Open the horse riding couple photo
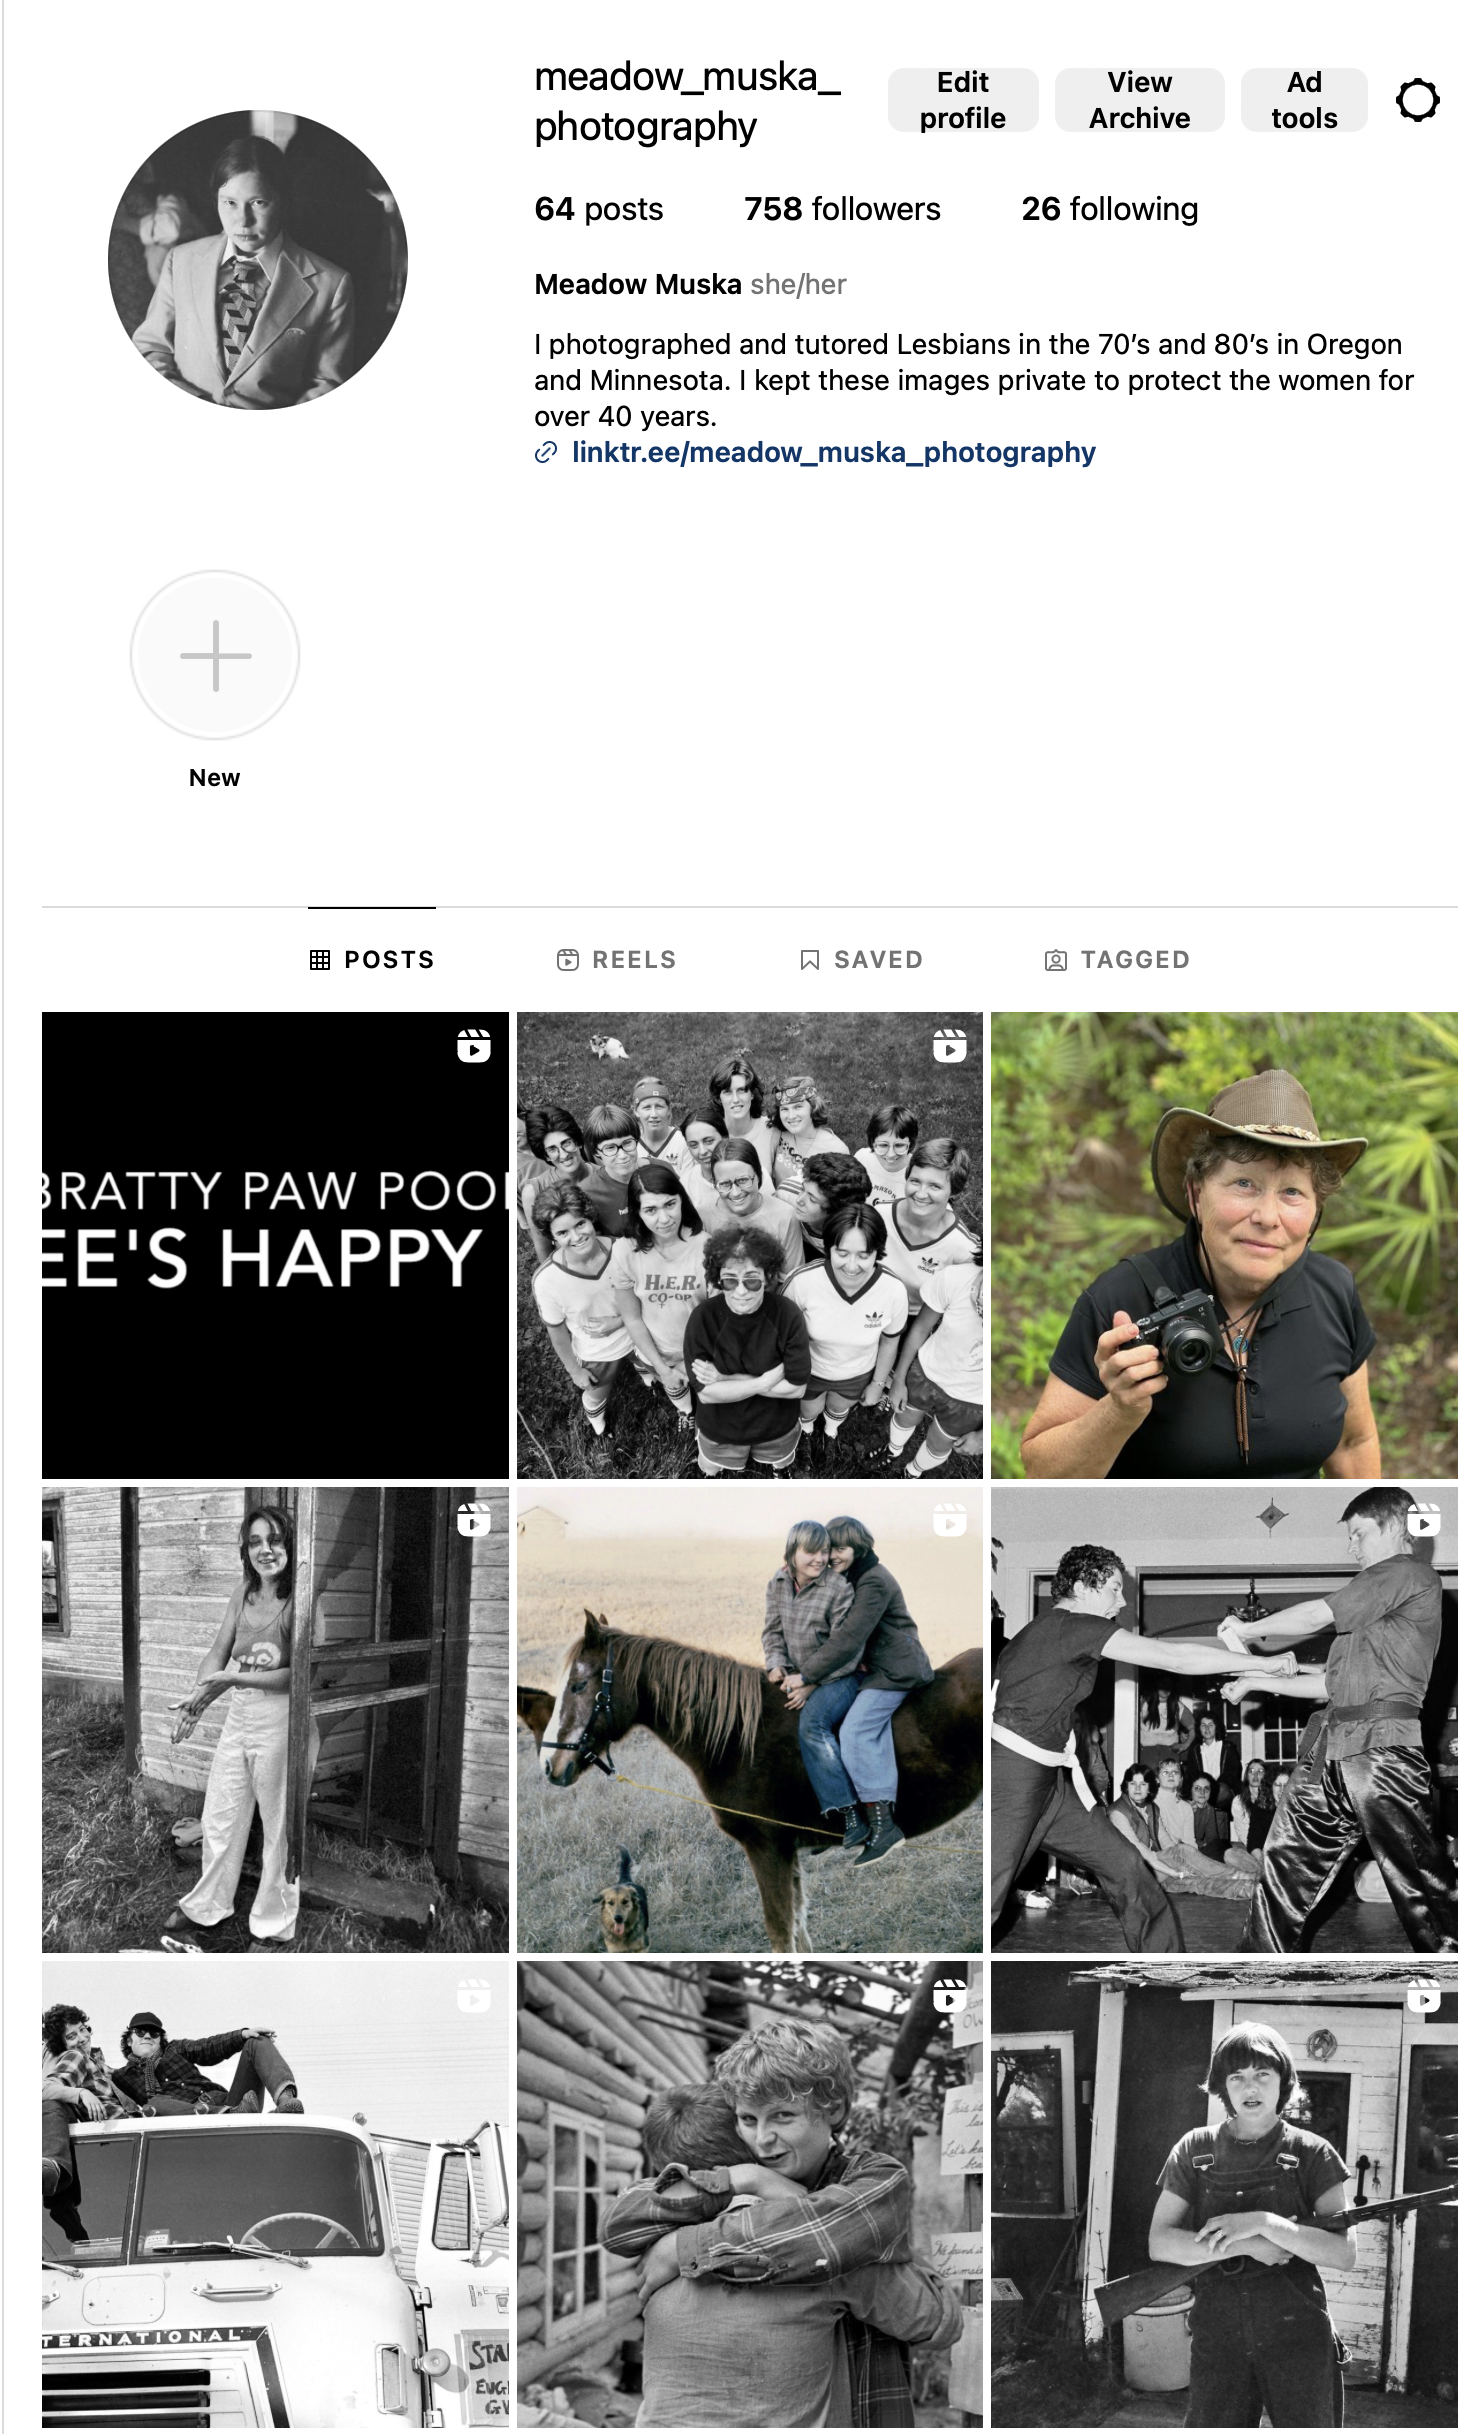Viewport: 1476px width, 2434px height. tap(749, 1720)
